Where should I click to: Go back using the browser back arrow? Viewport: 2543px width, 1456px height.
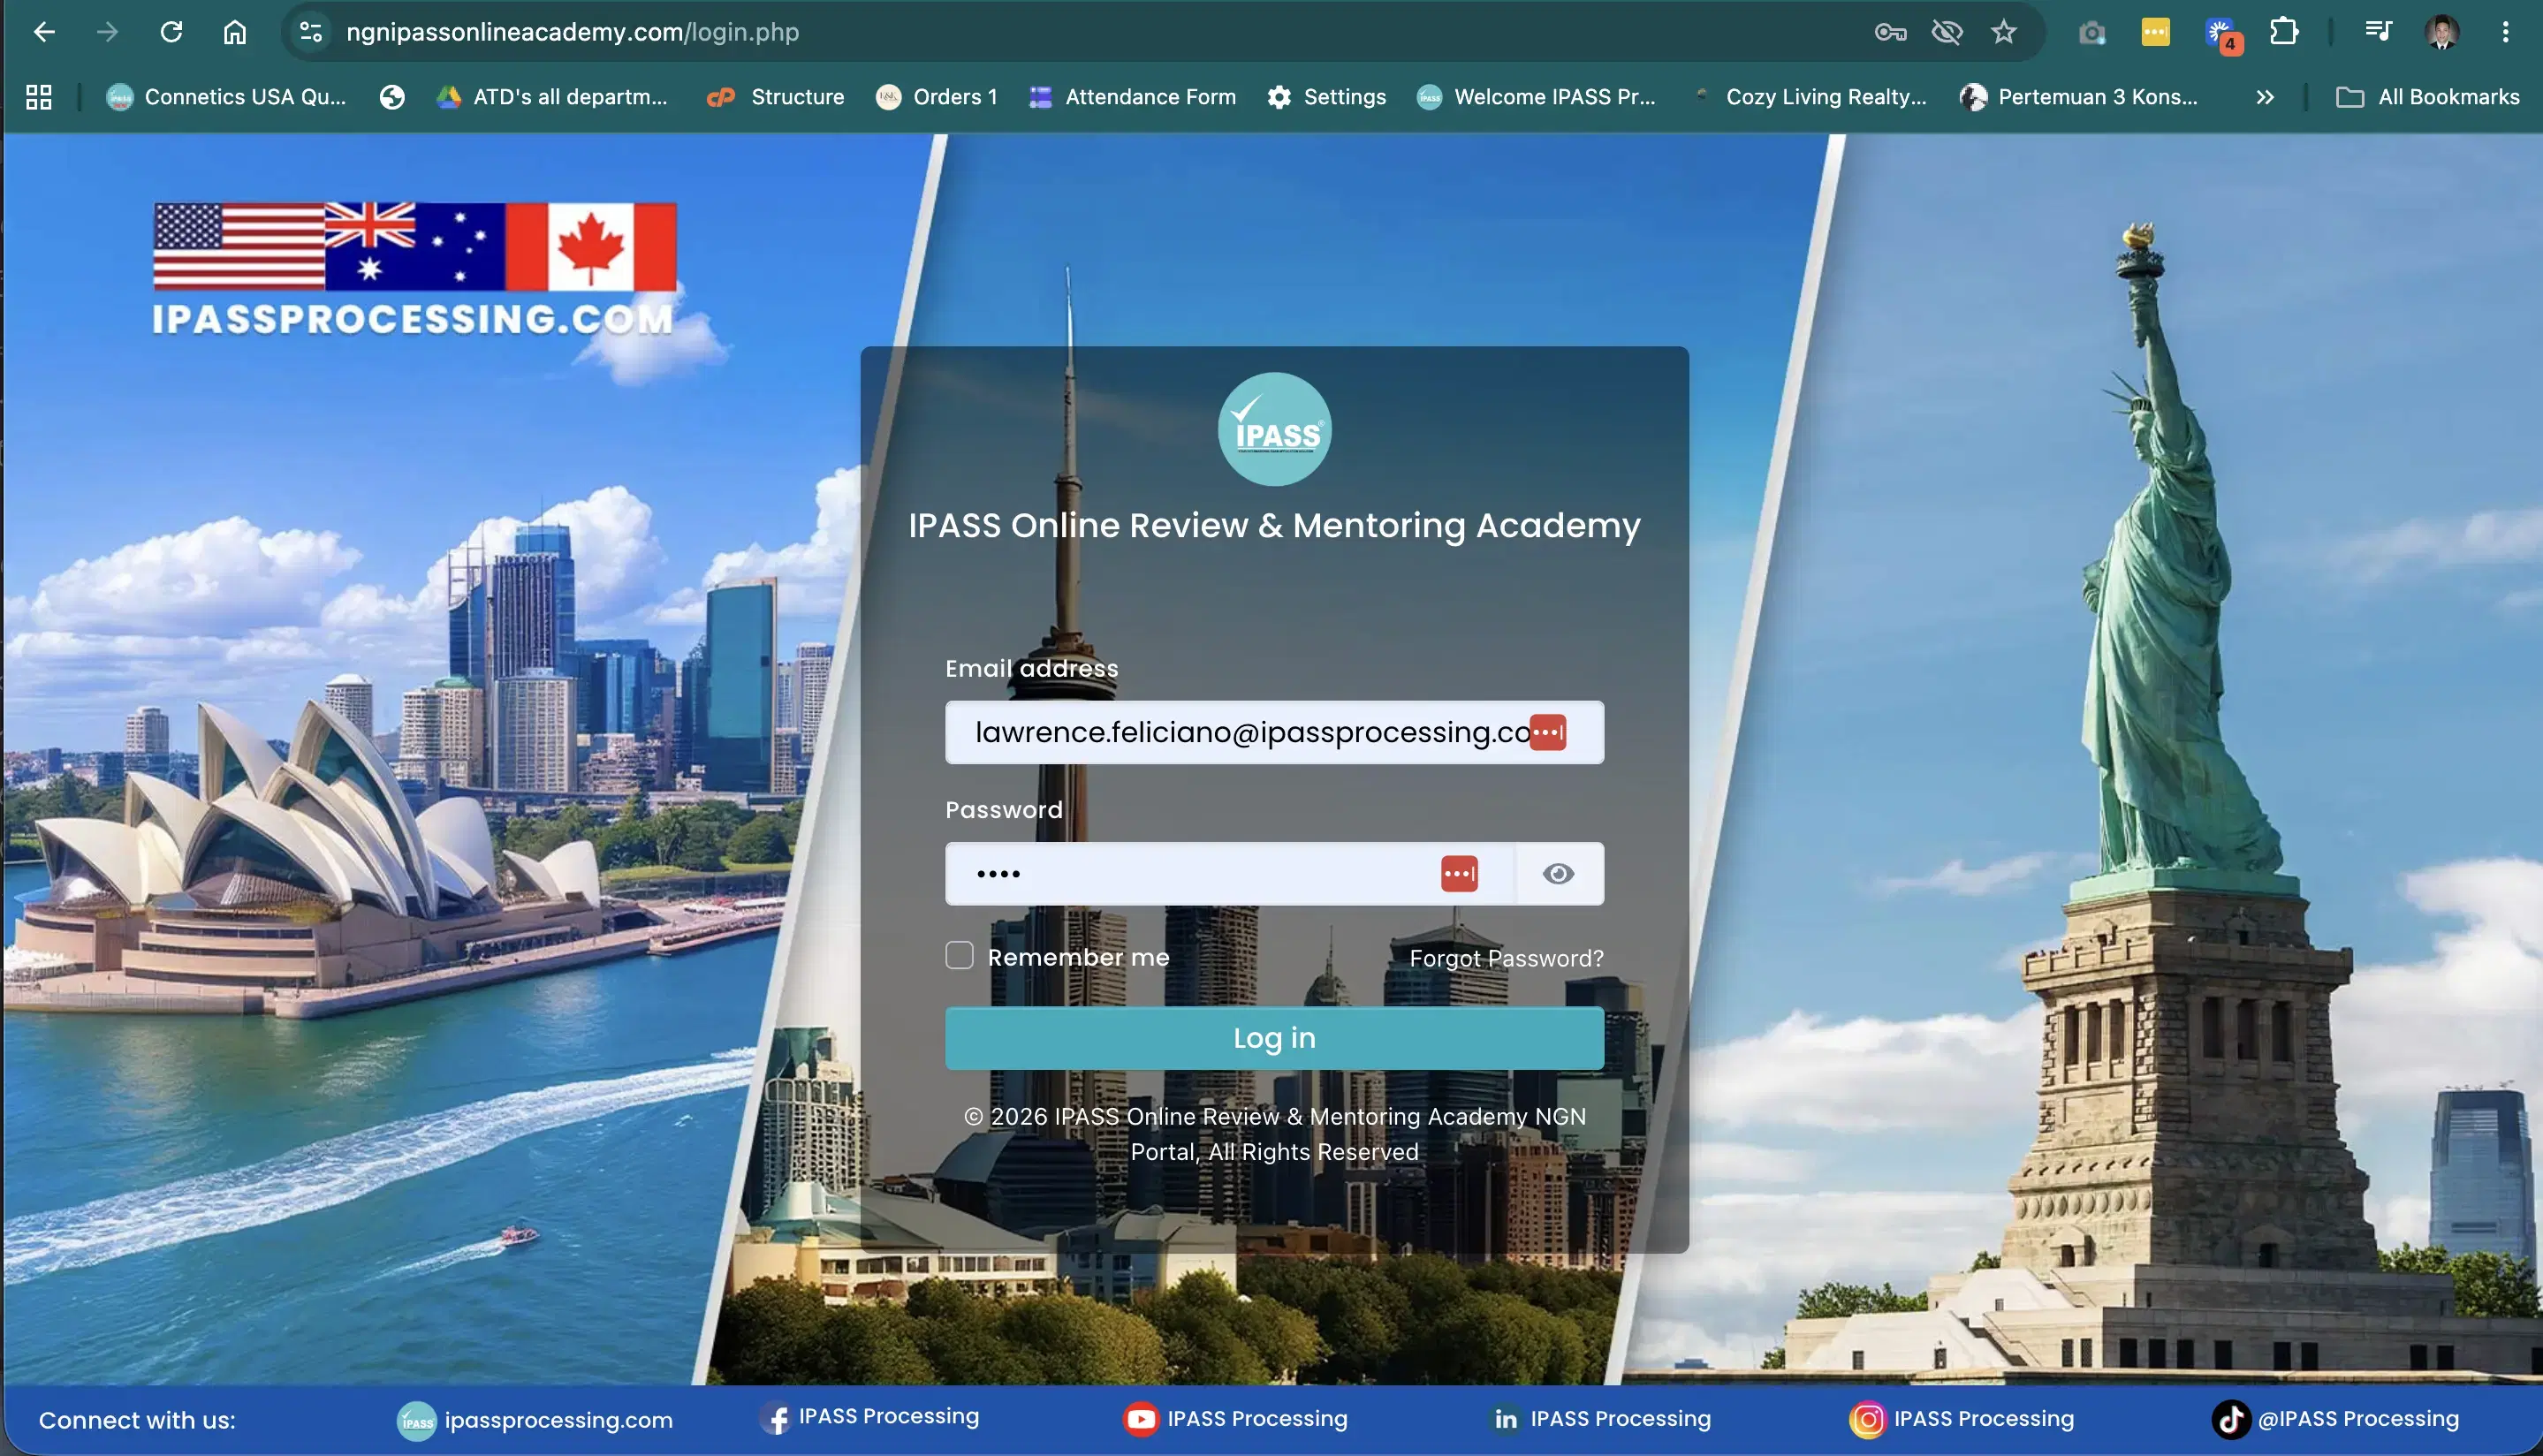click(44, 32)
